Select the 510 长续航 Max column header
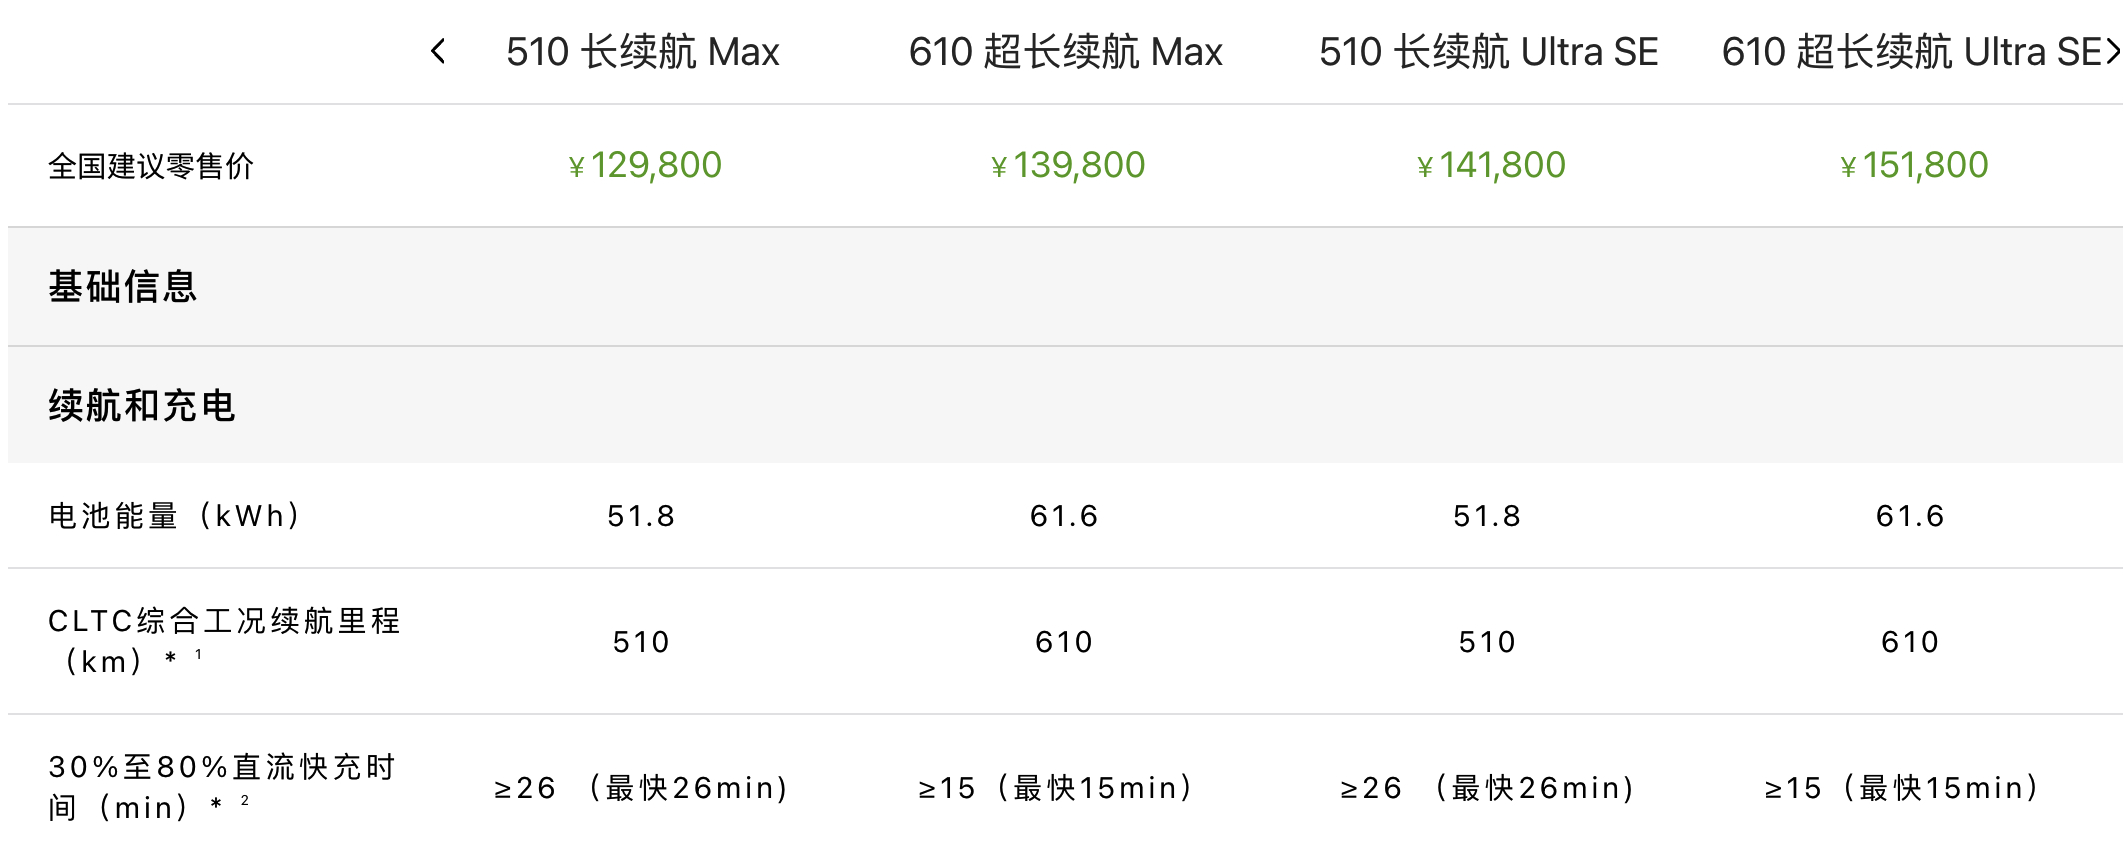The width and height of the screenshot is (2124, 854). (x=643, y=51)
